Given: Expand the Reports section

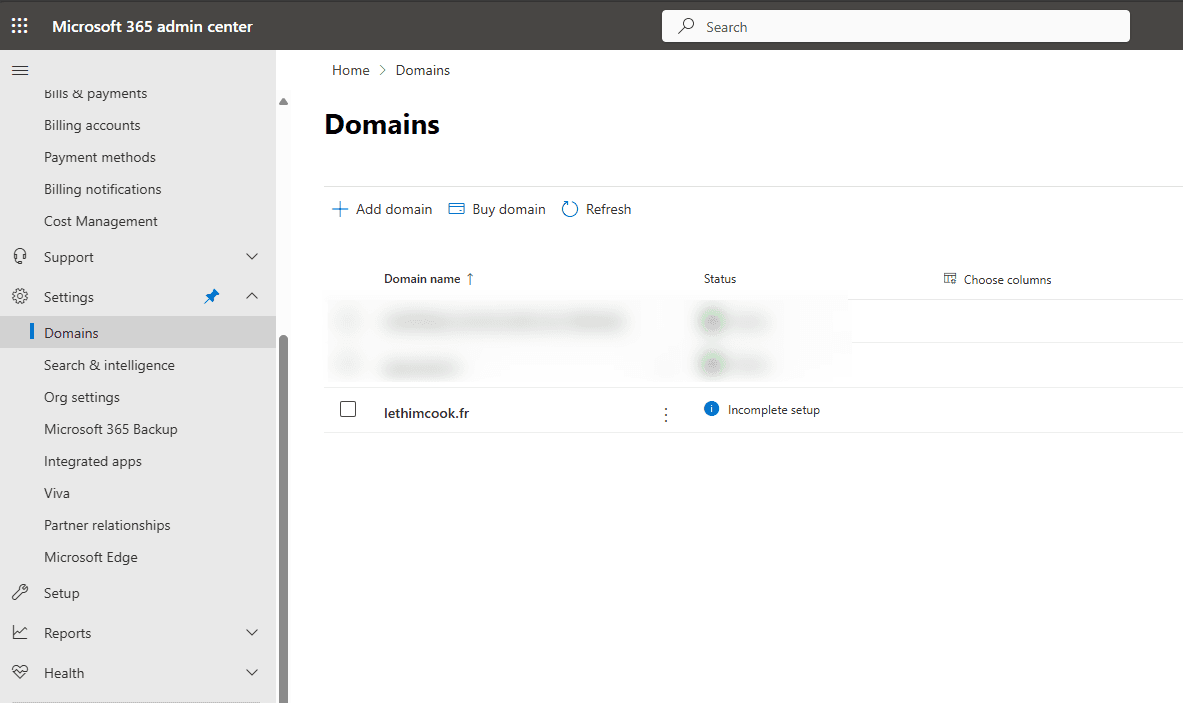Looking at the screenshot, I should click(251, 632).
